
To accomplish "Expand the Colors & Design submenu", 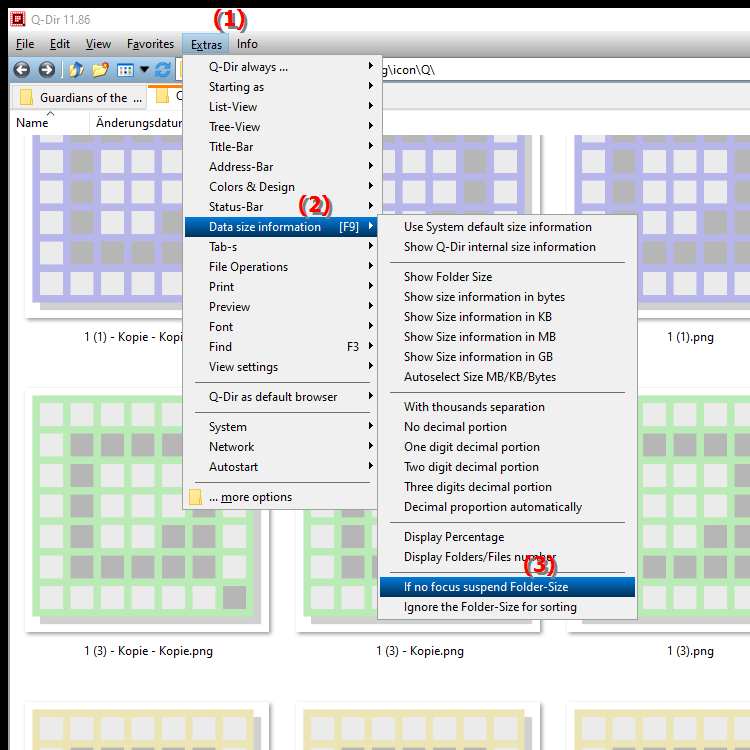I will pyautogui.click(x=281, y=187).
